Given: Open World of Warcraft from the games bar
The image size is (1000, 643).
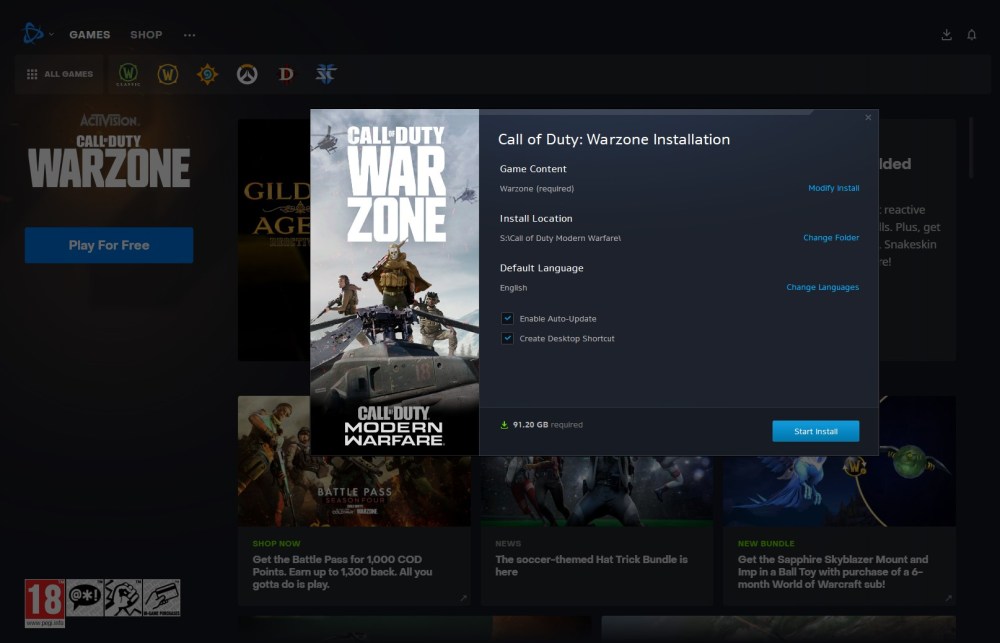Looking at the screenshot, I should pos(167,73).
